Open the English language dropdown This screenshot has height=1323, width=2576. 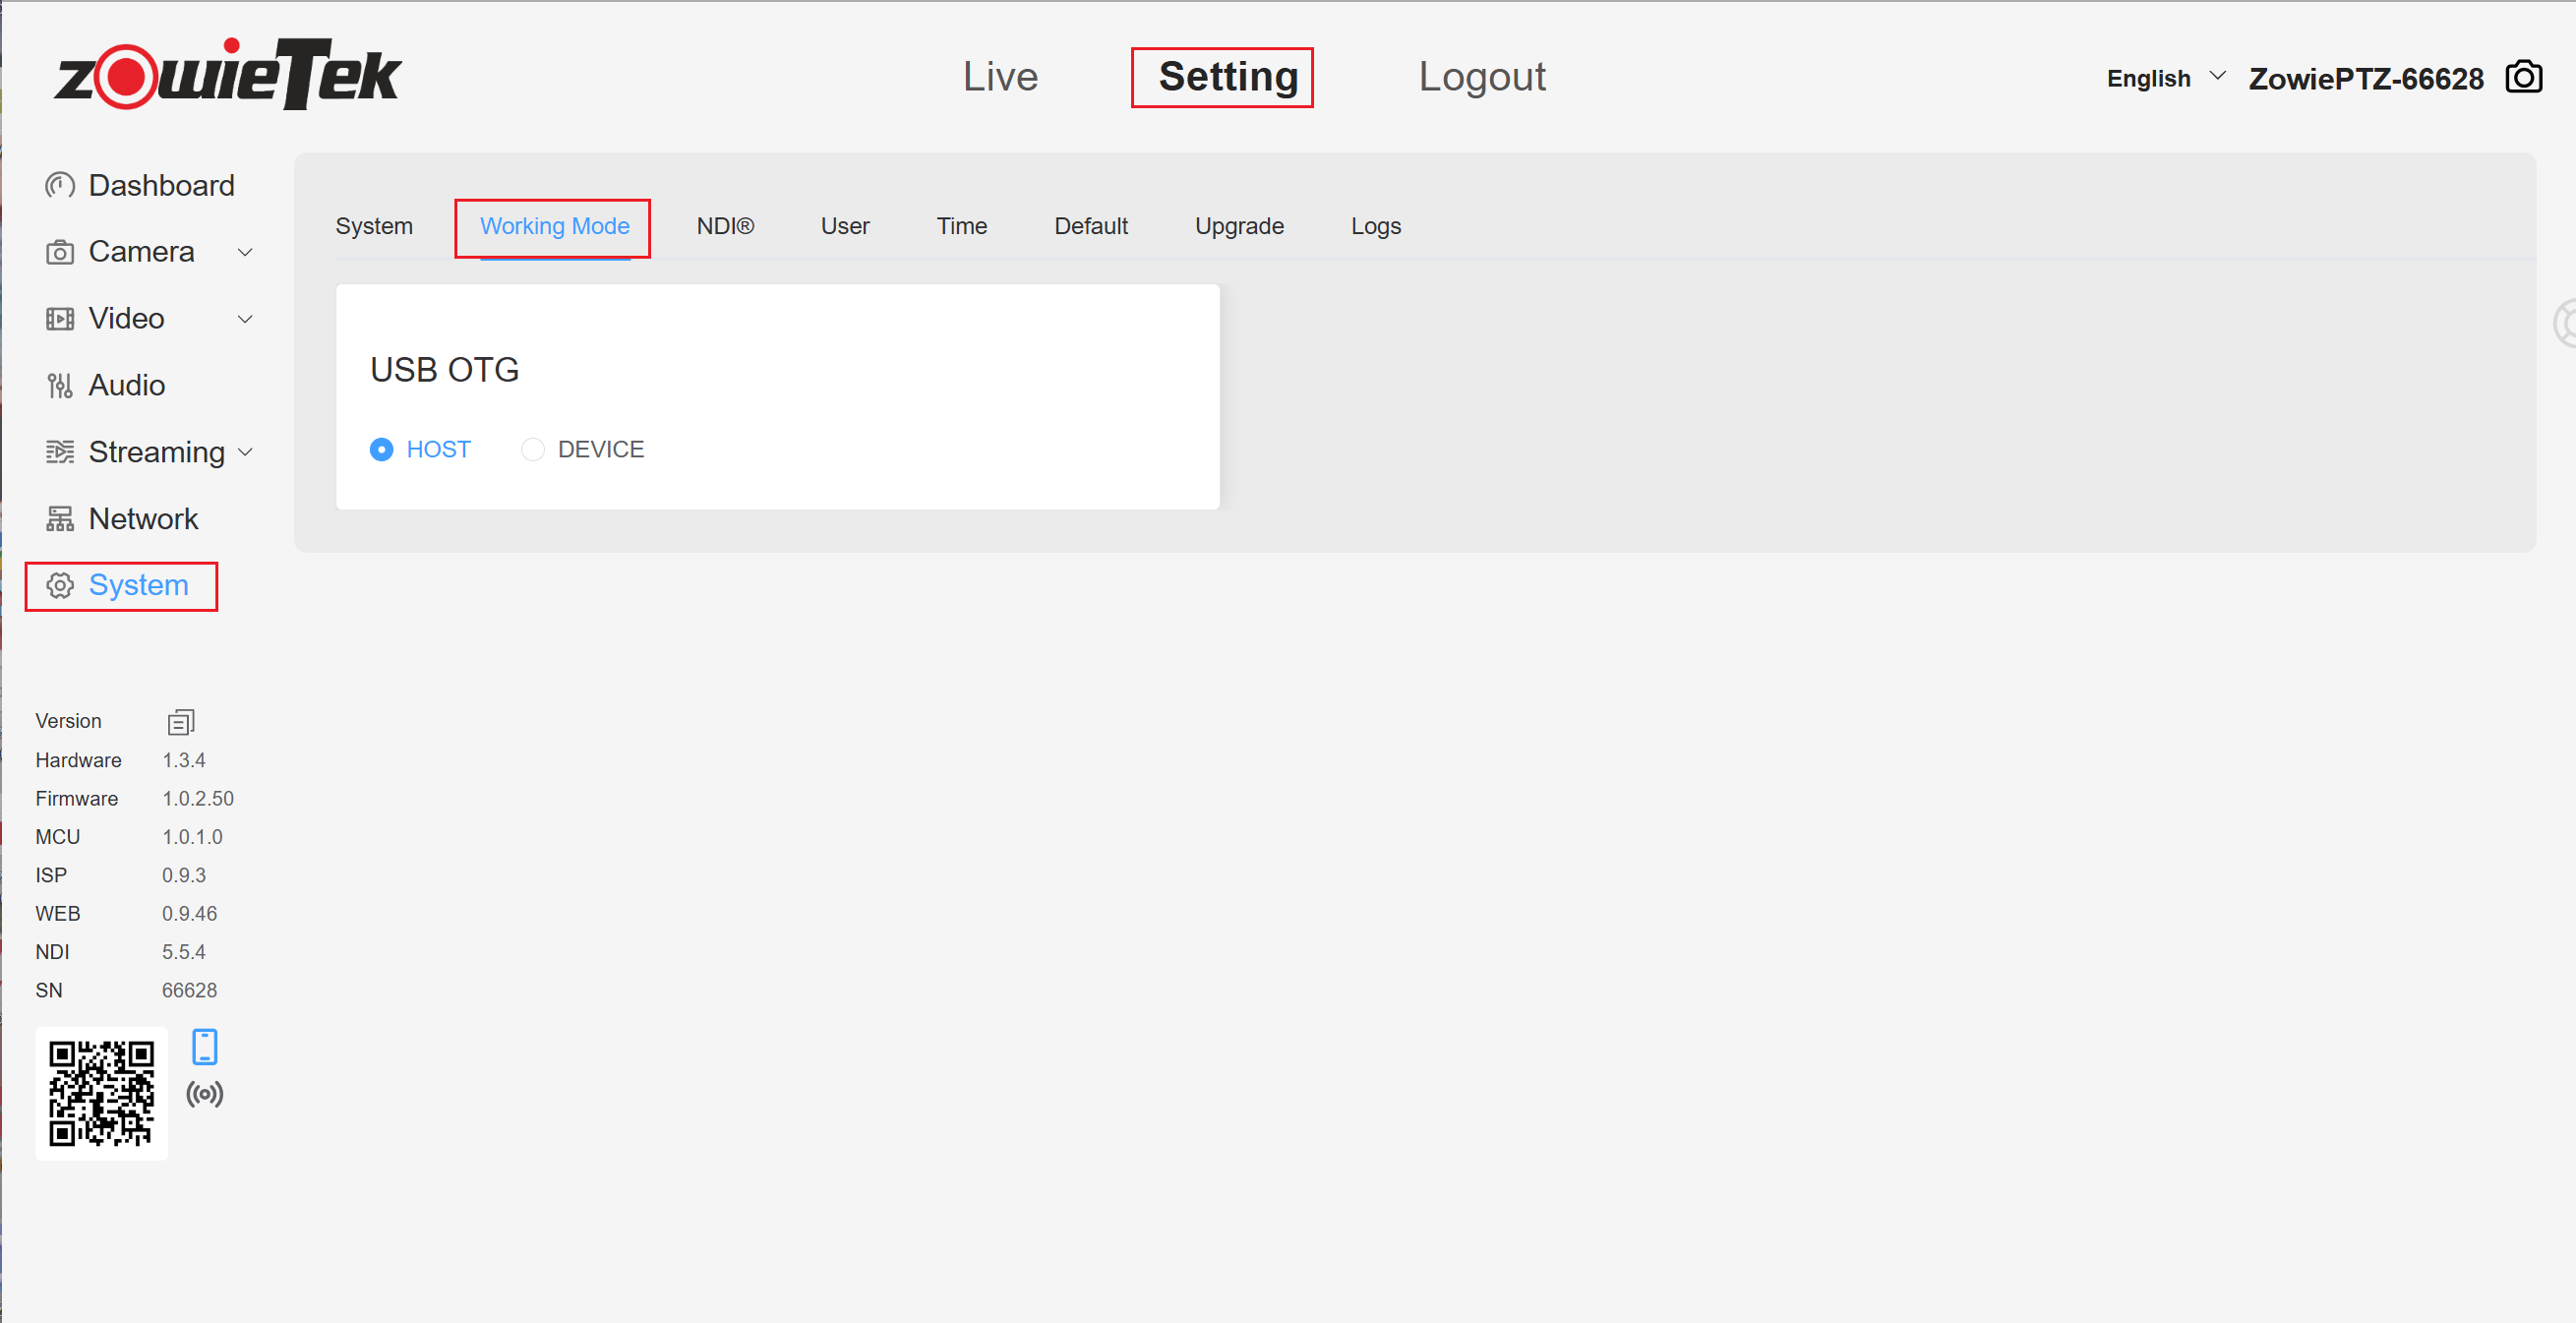click(2164, 78)
